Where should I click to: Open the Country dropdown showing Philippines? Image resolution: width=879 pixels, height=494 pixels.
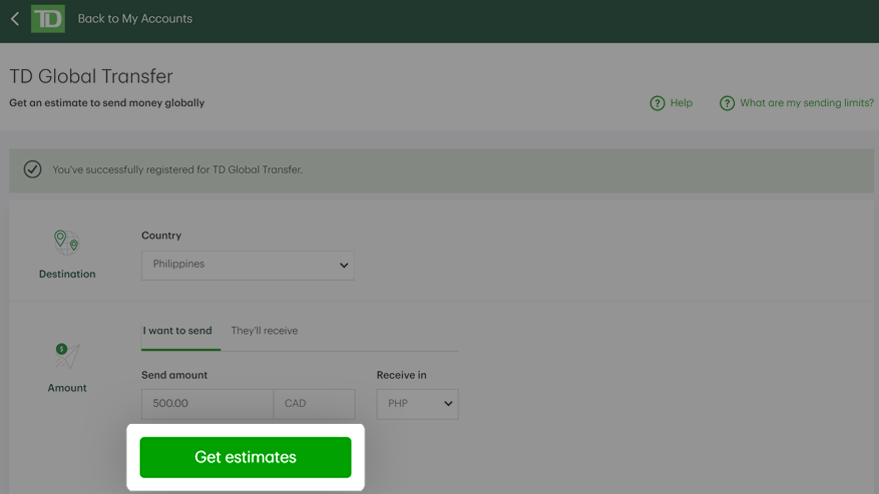(248, 265)
